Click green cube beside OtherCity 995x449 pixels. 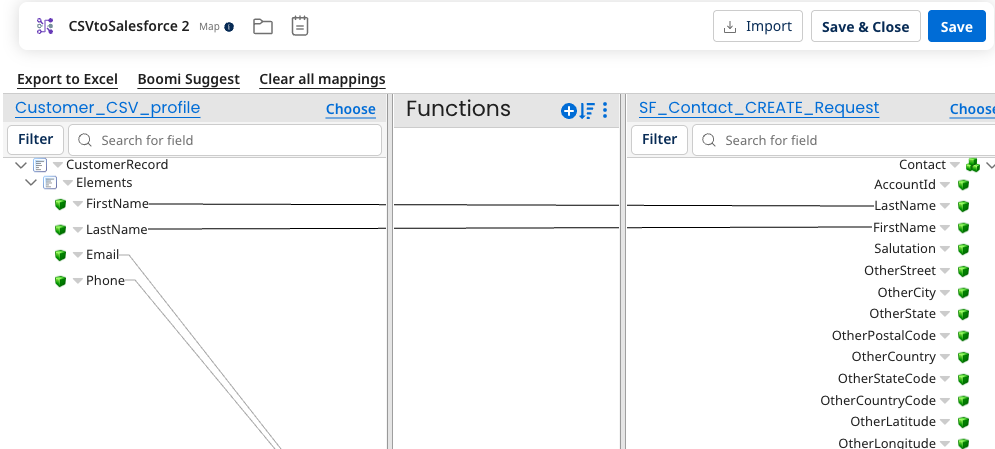point(963,293)
